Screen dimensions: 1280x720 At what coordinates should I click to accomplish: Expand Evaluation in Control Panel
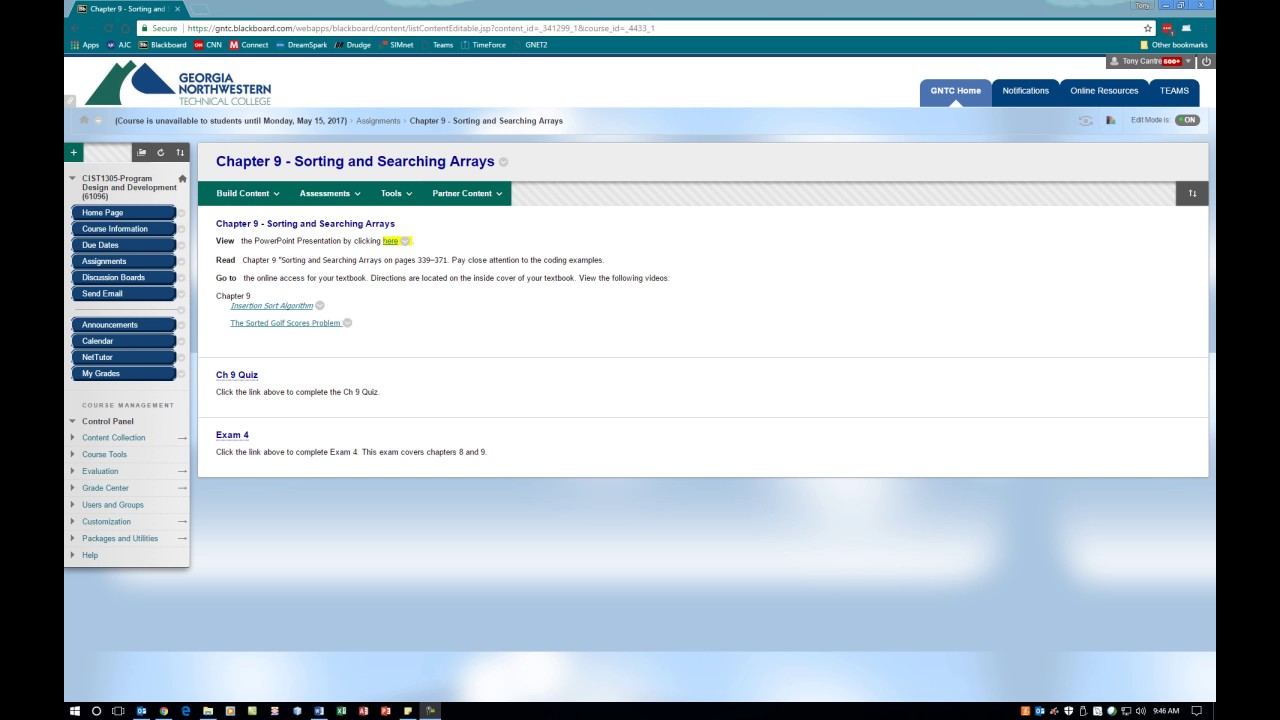(72, 471)
